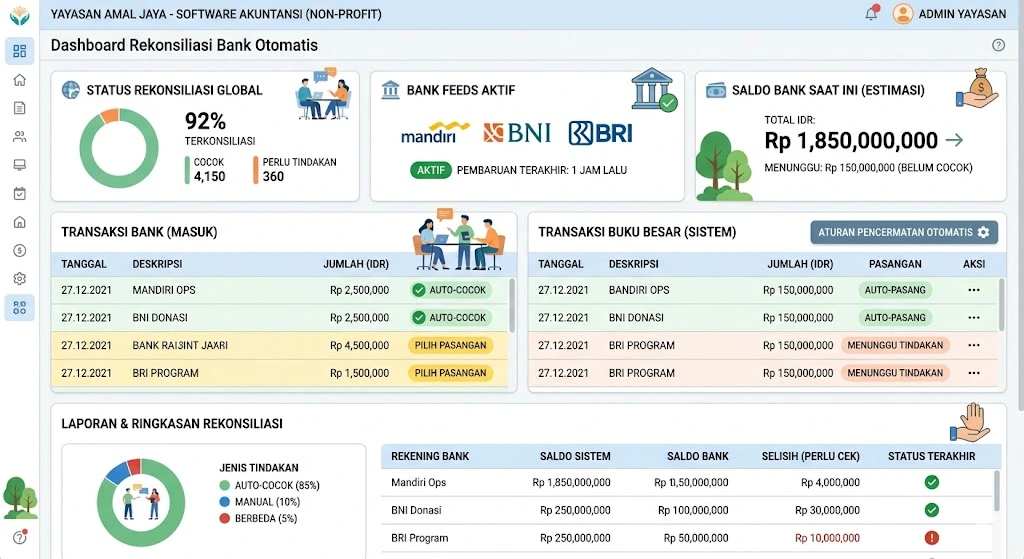Open the dashboard grid icon in the sidebar
The height and width of the screenshot is (559, 1024).
20,51
